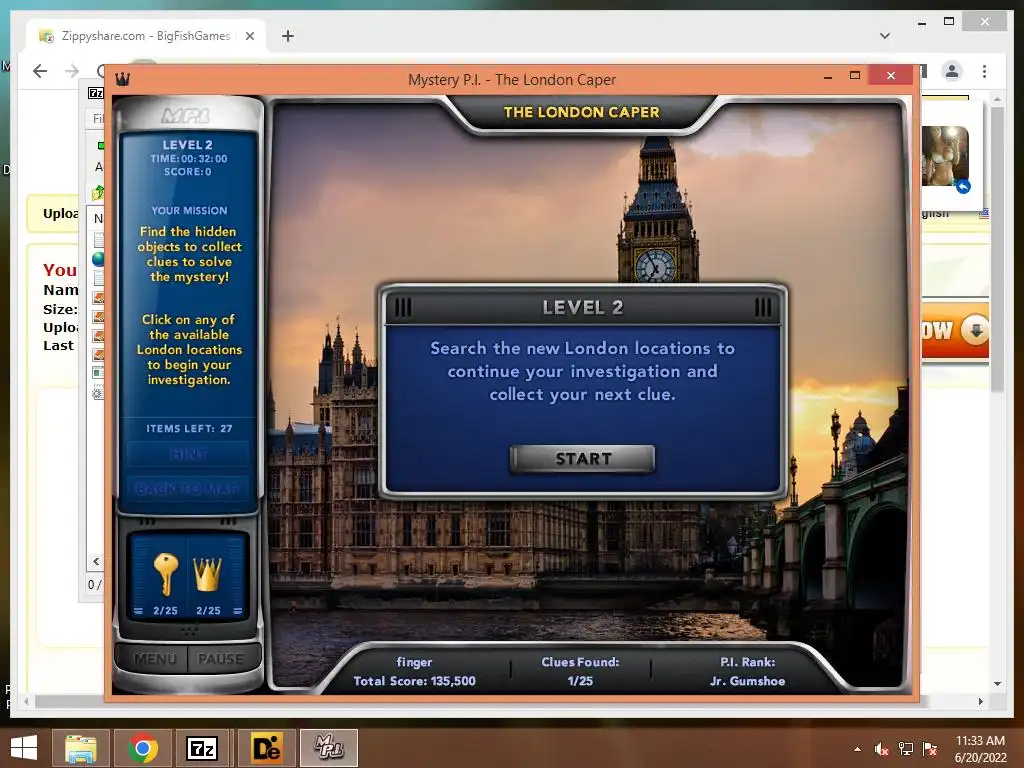Click 7-Zip icon in background window title
The width and height of the screenshot is (1024, 768).
[95, 93]
